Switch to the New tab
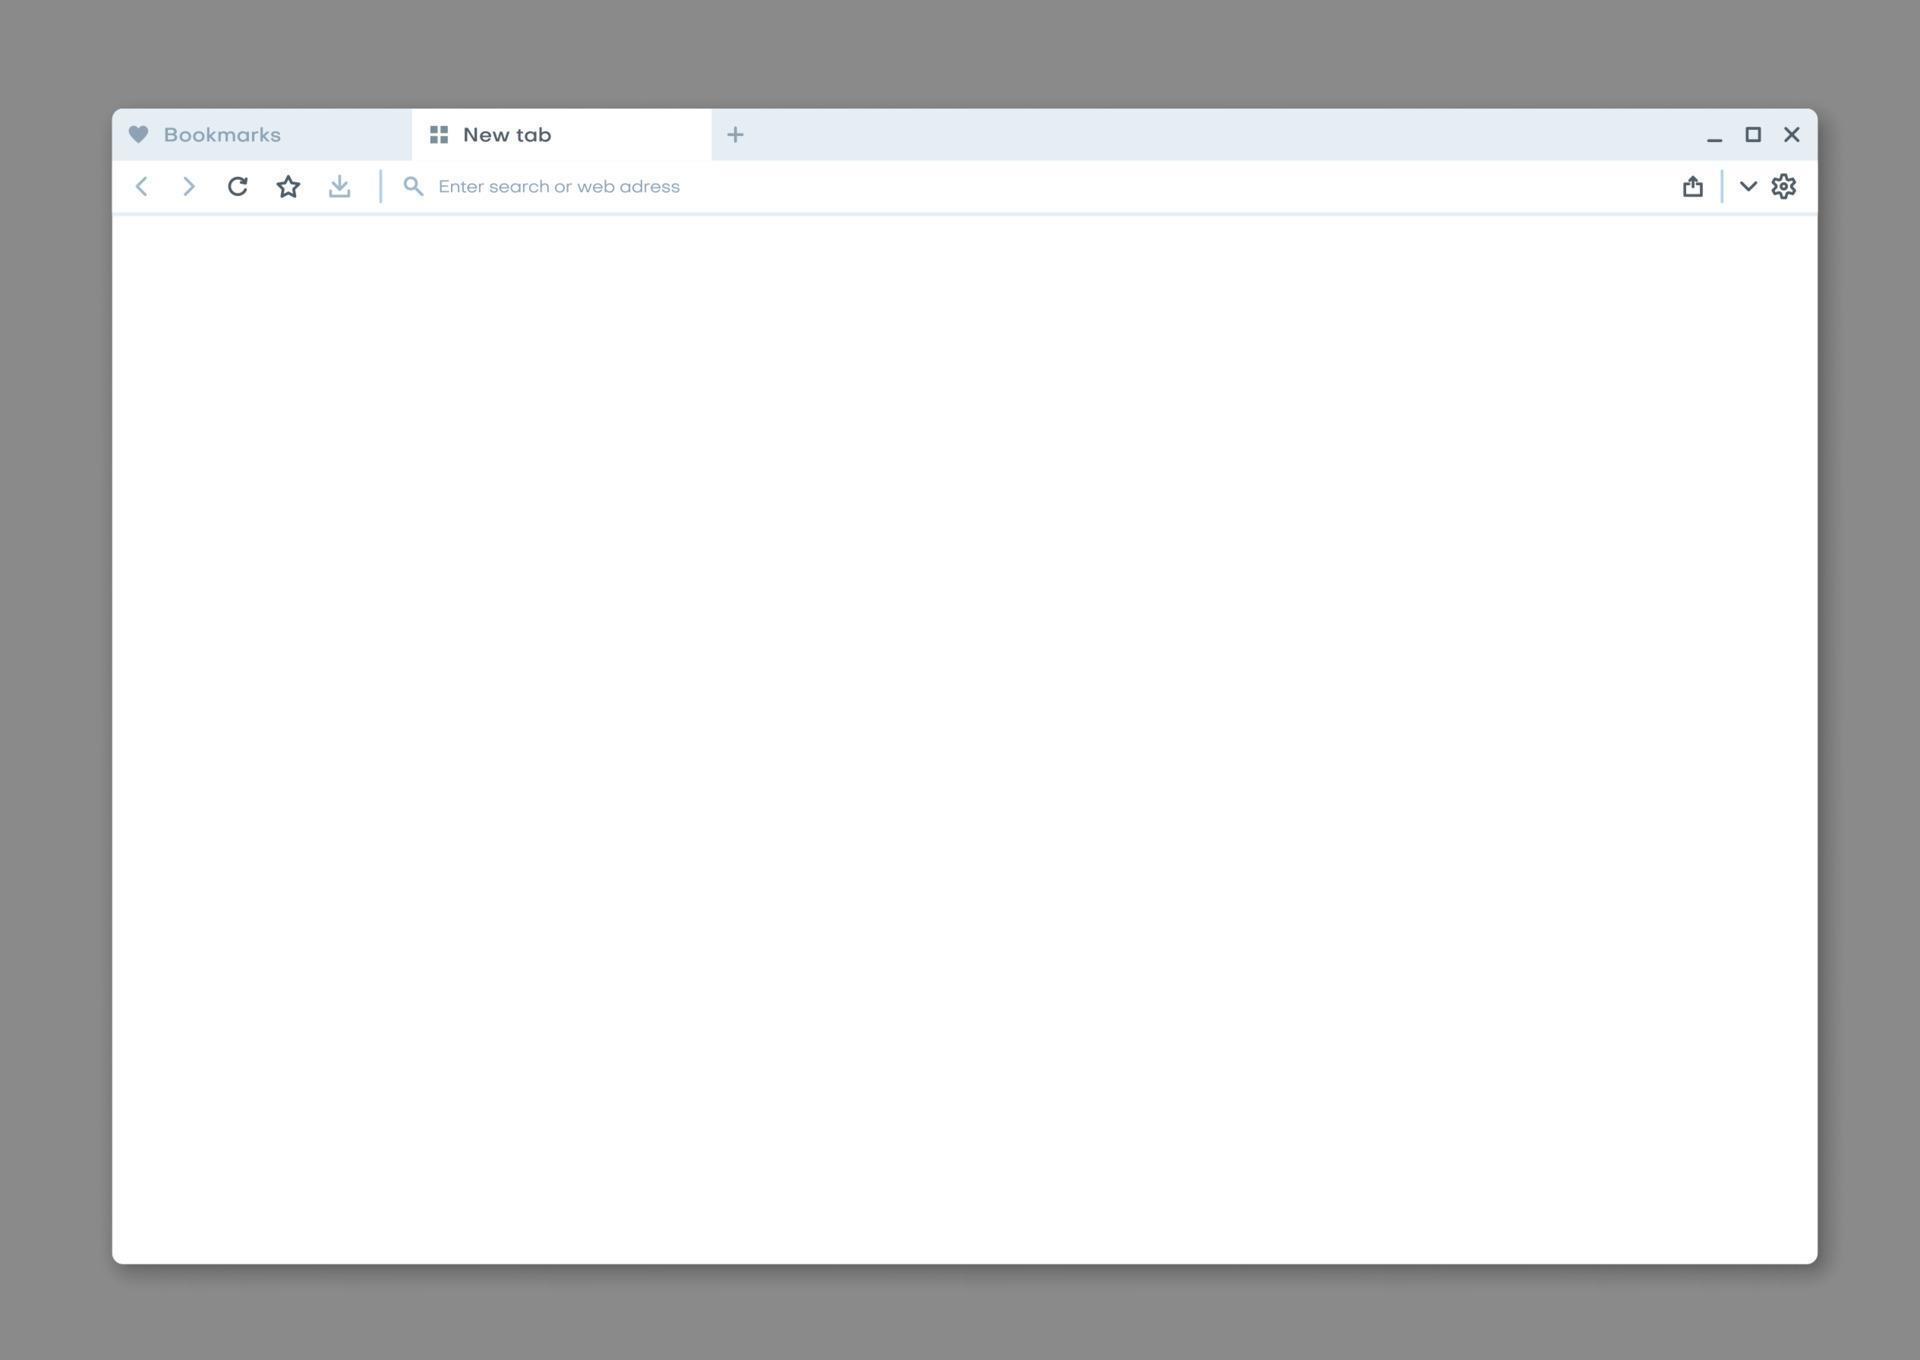 coord(506,134)
